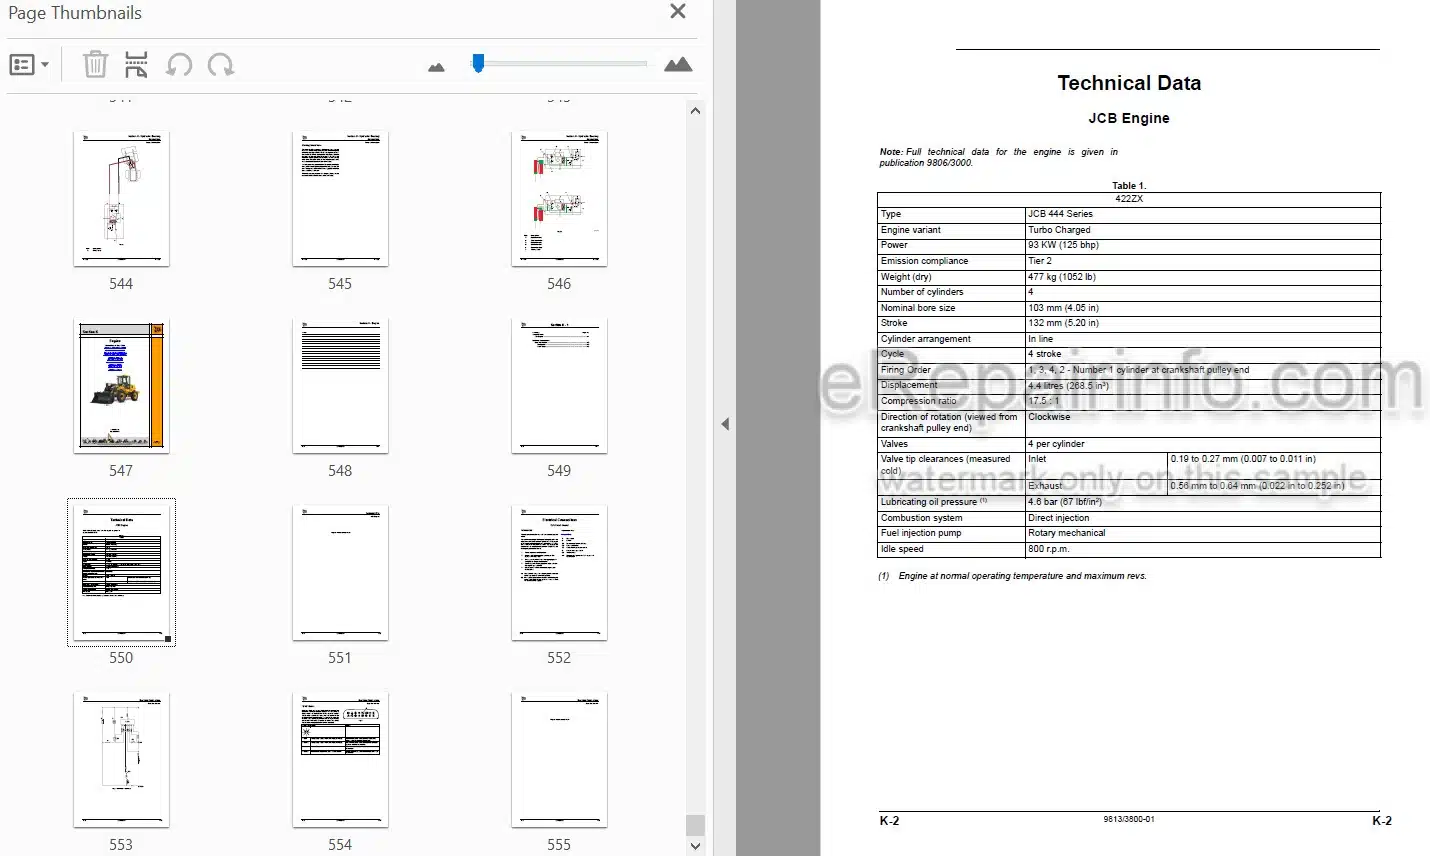
Task: Click the '103 mm (4.05 in)' bore value
Action: click(1063, 308)
